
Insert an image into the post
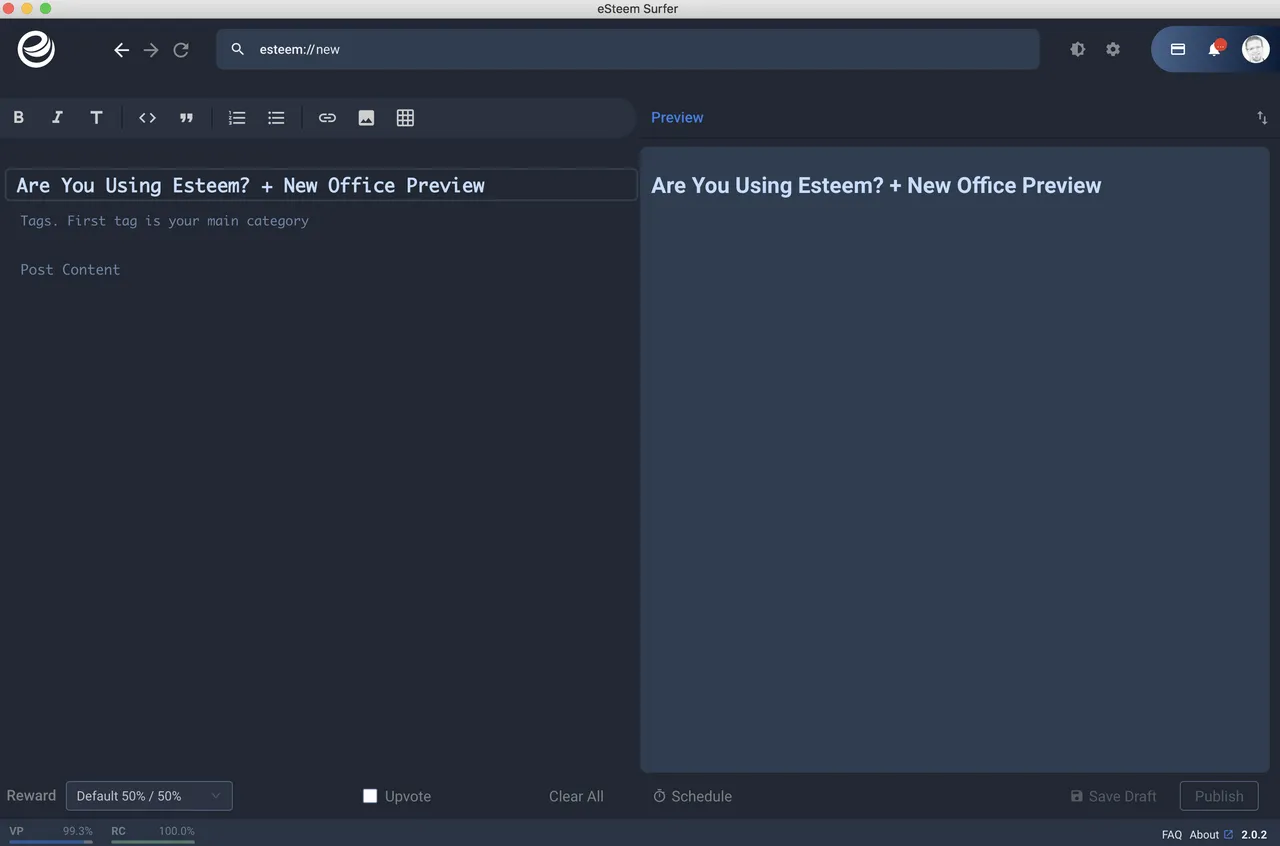point(366,118)
